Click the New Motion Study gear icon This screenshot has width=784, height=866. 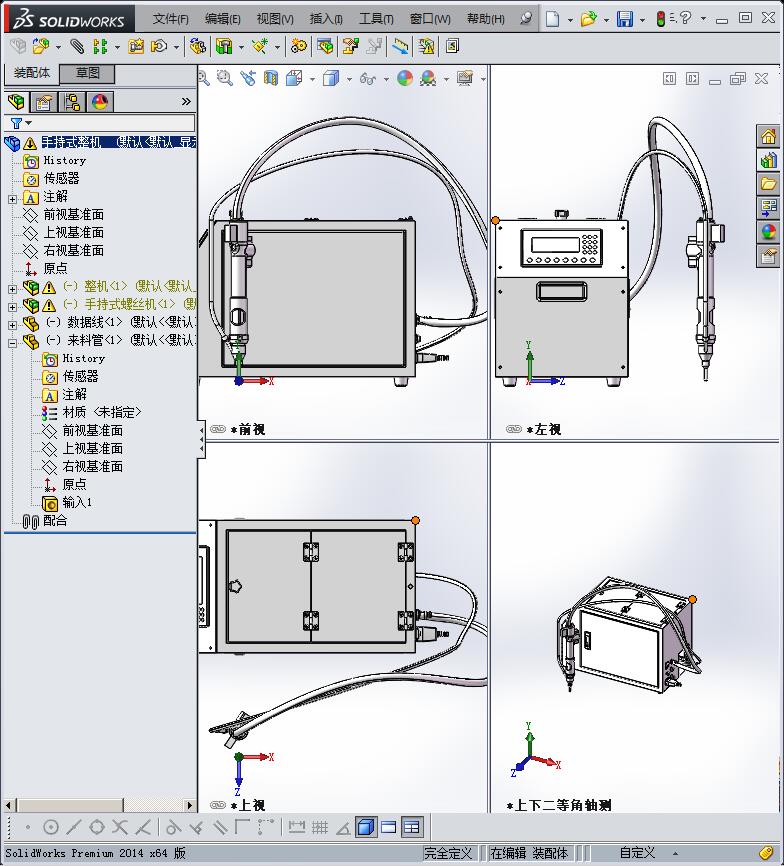[x=299, y=46]
